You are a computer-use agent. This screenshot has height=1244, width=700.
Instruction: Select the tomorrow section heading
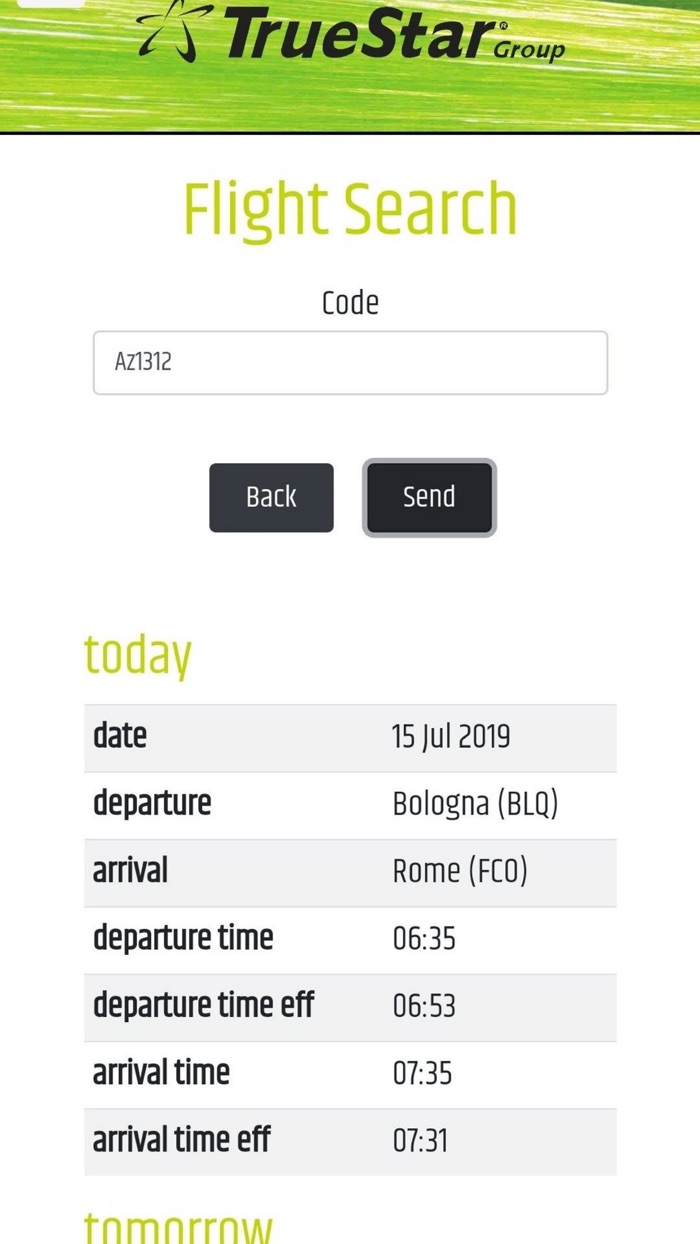178,1225
